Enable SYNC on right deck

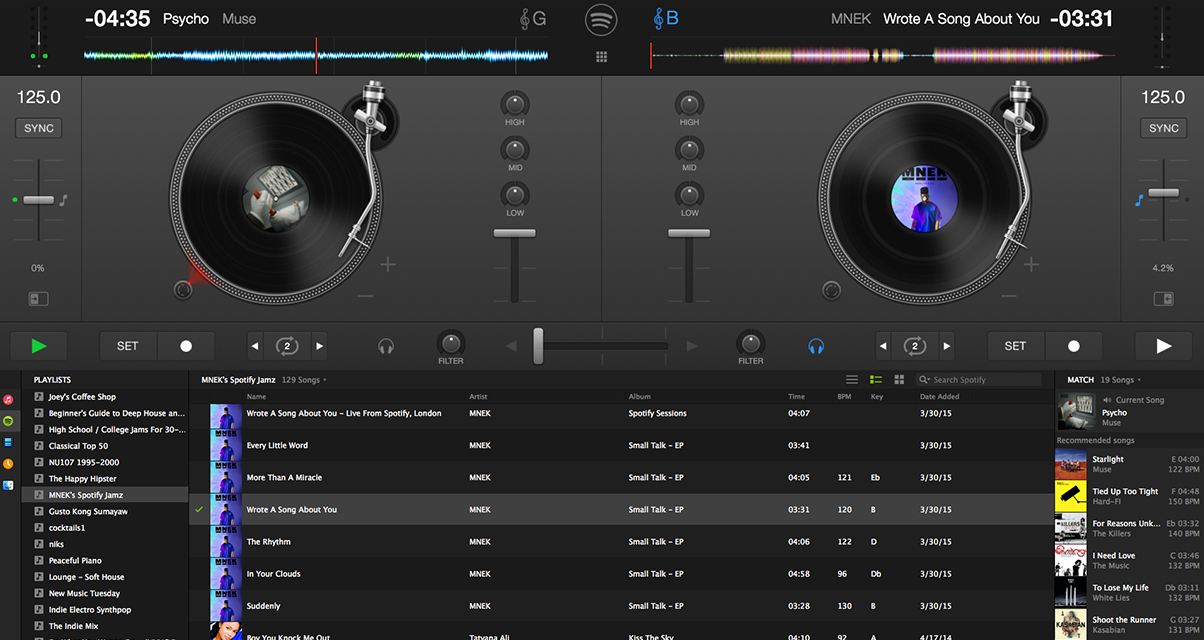(1164, 128)
